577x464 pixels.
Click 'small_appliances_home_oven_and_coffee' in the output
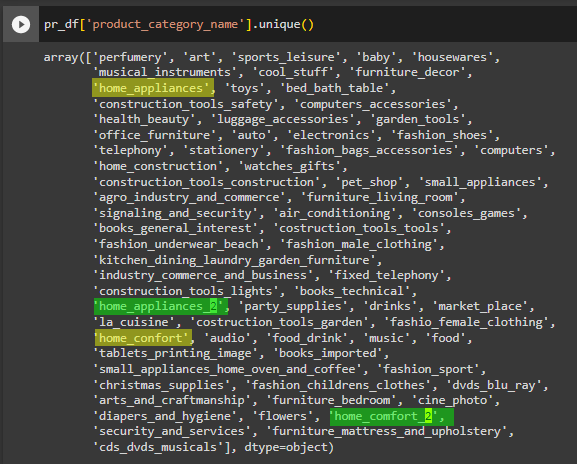tap(227, 369)
